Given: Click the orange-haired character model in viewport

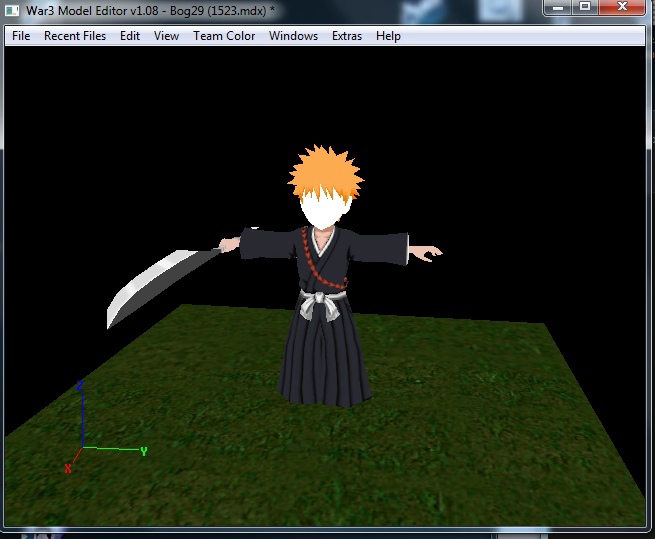Looking at the screenshot, I should coord(324,278).
